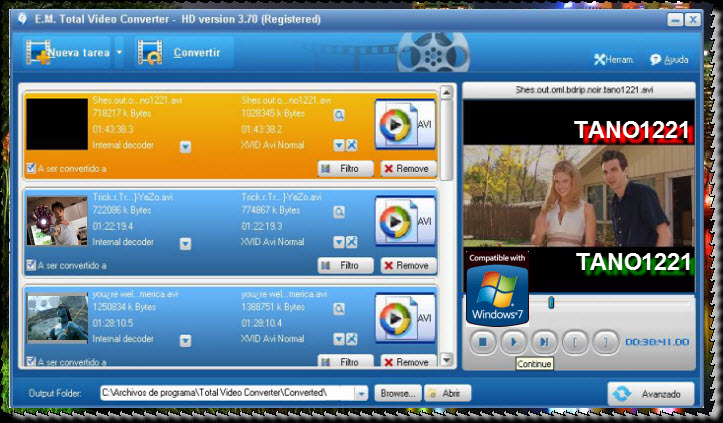723x423 pixels.
Task: Open settings tool icon beside first XVID Avi Normal
Action: (x=352, y=146)
